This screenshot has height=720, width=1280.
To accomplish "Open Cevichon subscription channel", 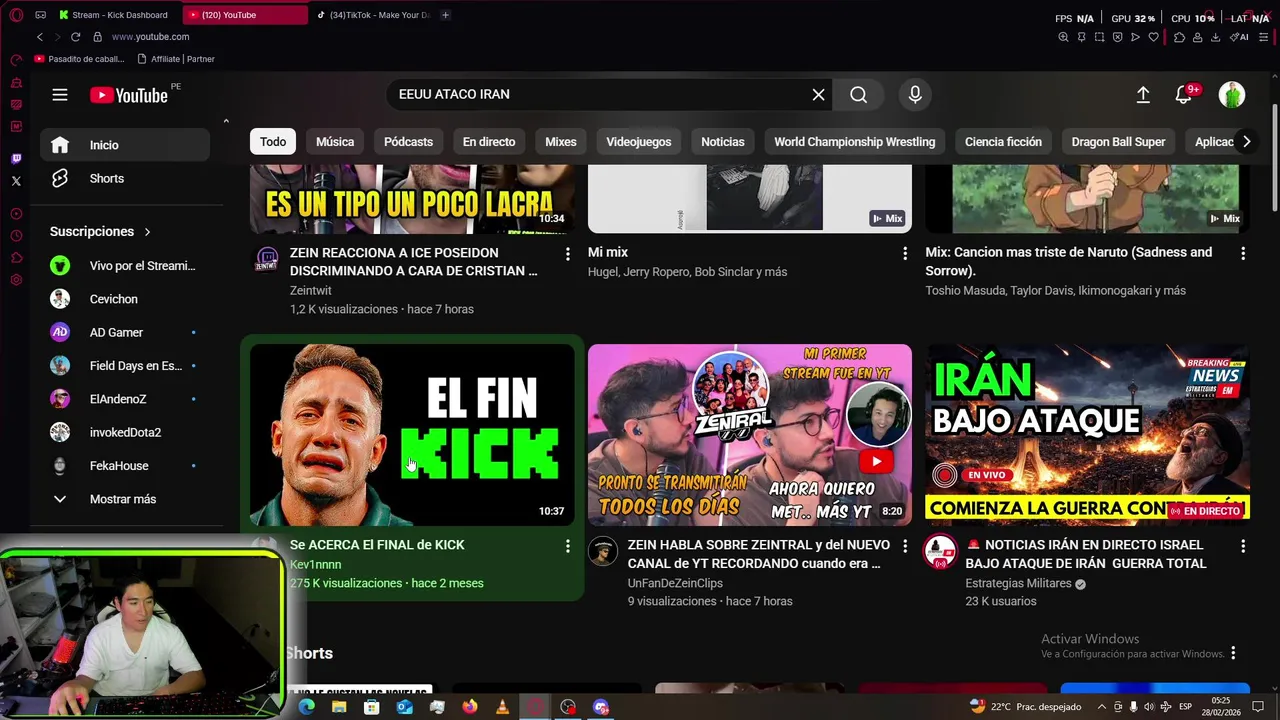I will [x=125, y=299].
